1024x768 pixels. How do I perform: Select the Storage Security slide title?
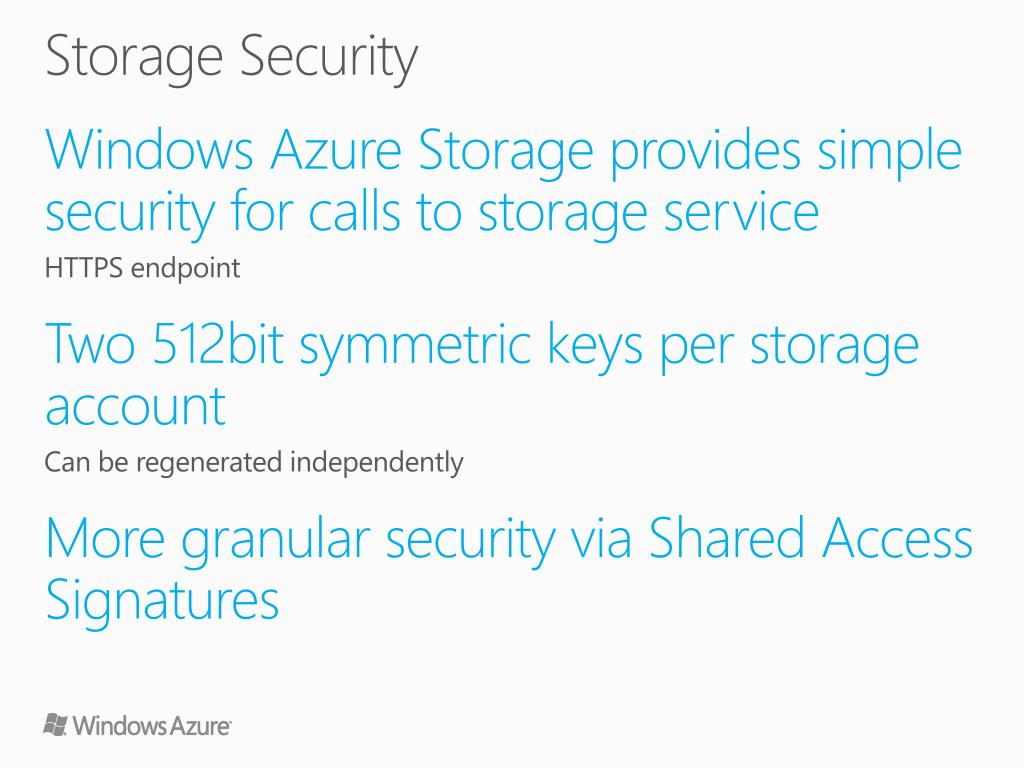click(x=232, y=58)
